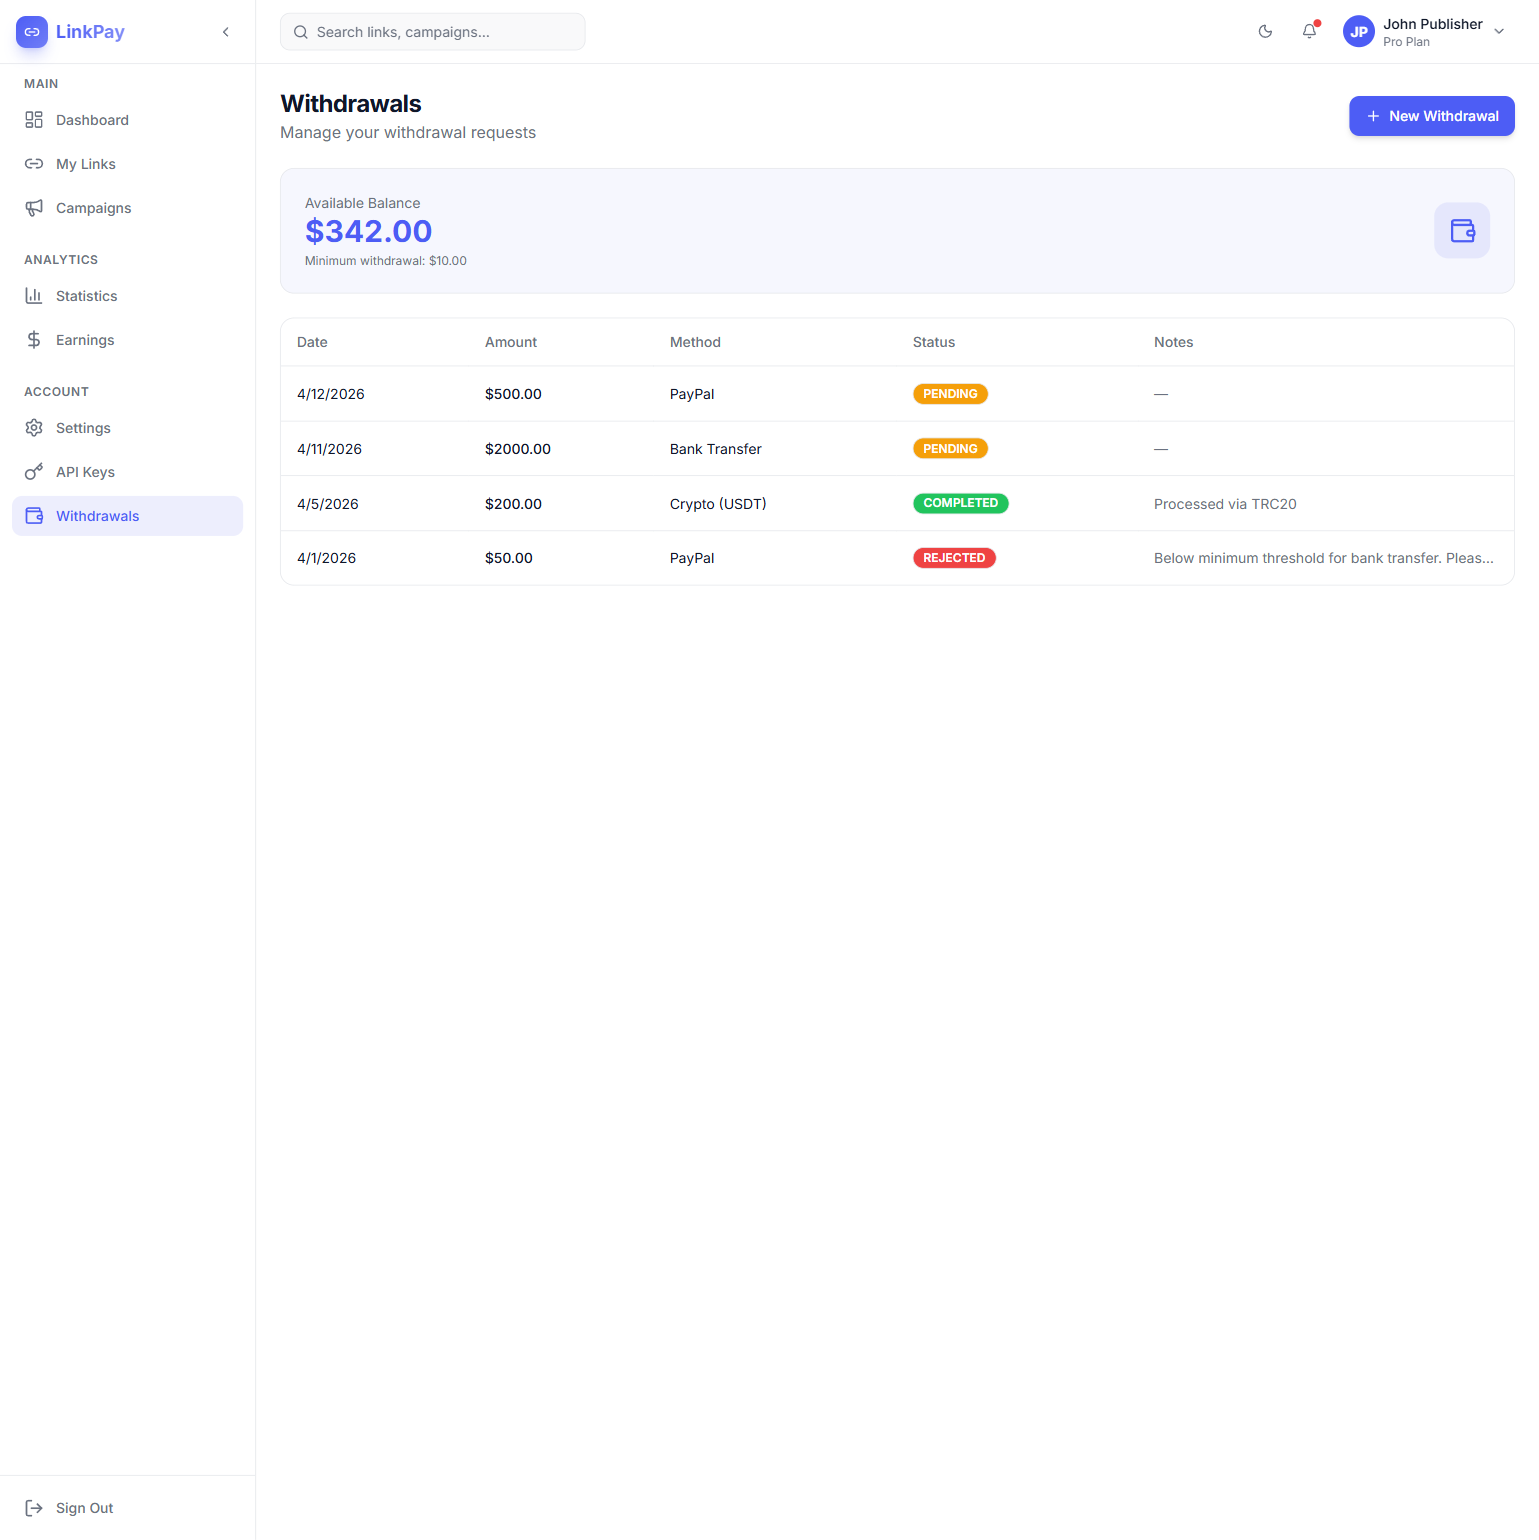Click the Bank Transfer method cell
This screenshot has width=1539, height=1540.
pos(716,449)
